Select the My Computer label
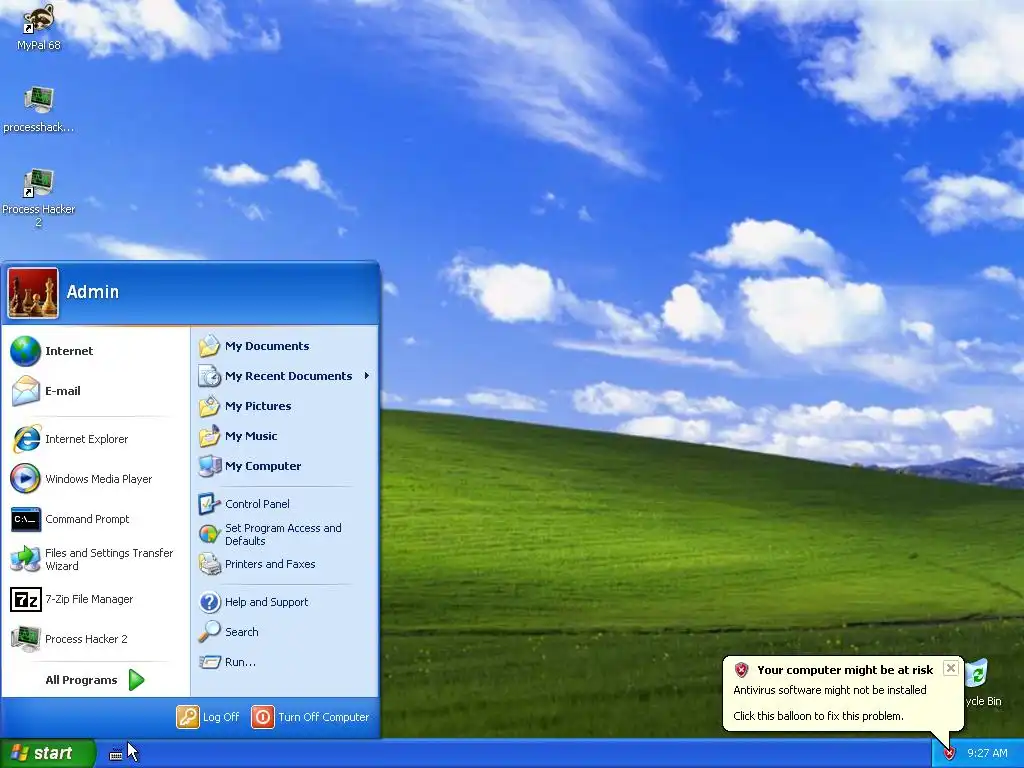 (263, 466)
